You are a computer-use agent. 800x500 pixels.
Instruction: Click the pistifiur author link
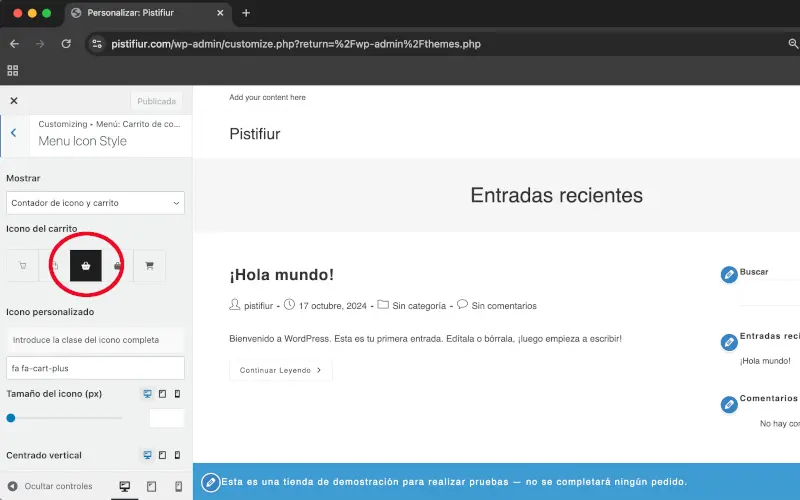pyautogui.click(x=258, y=306)
